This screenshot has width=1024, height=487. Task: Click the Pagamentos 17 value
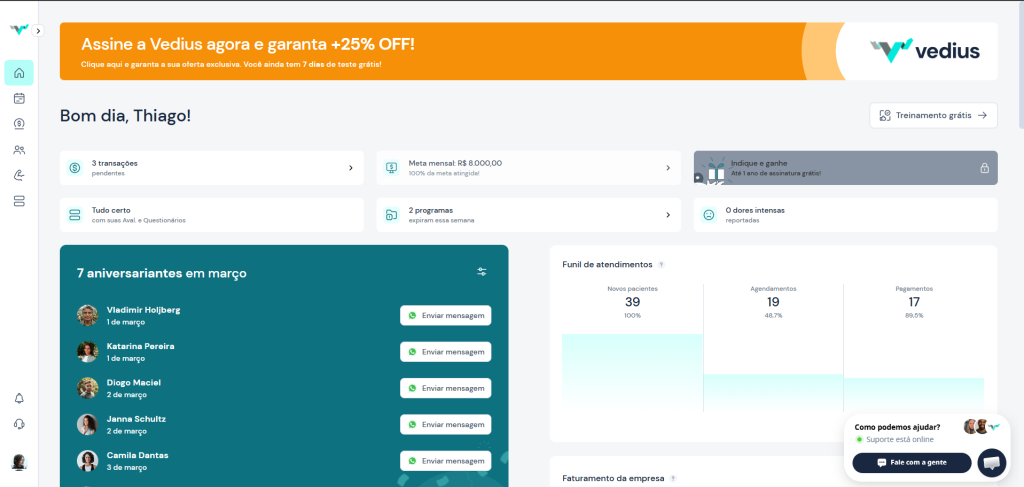click(914, 302)
